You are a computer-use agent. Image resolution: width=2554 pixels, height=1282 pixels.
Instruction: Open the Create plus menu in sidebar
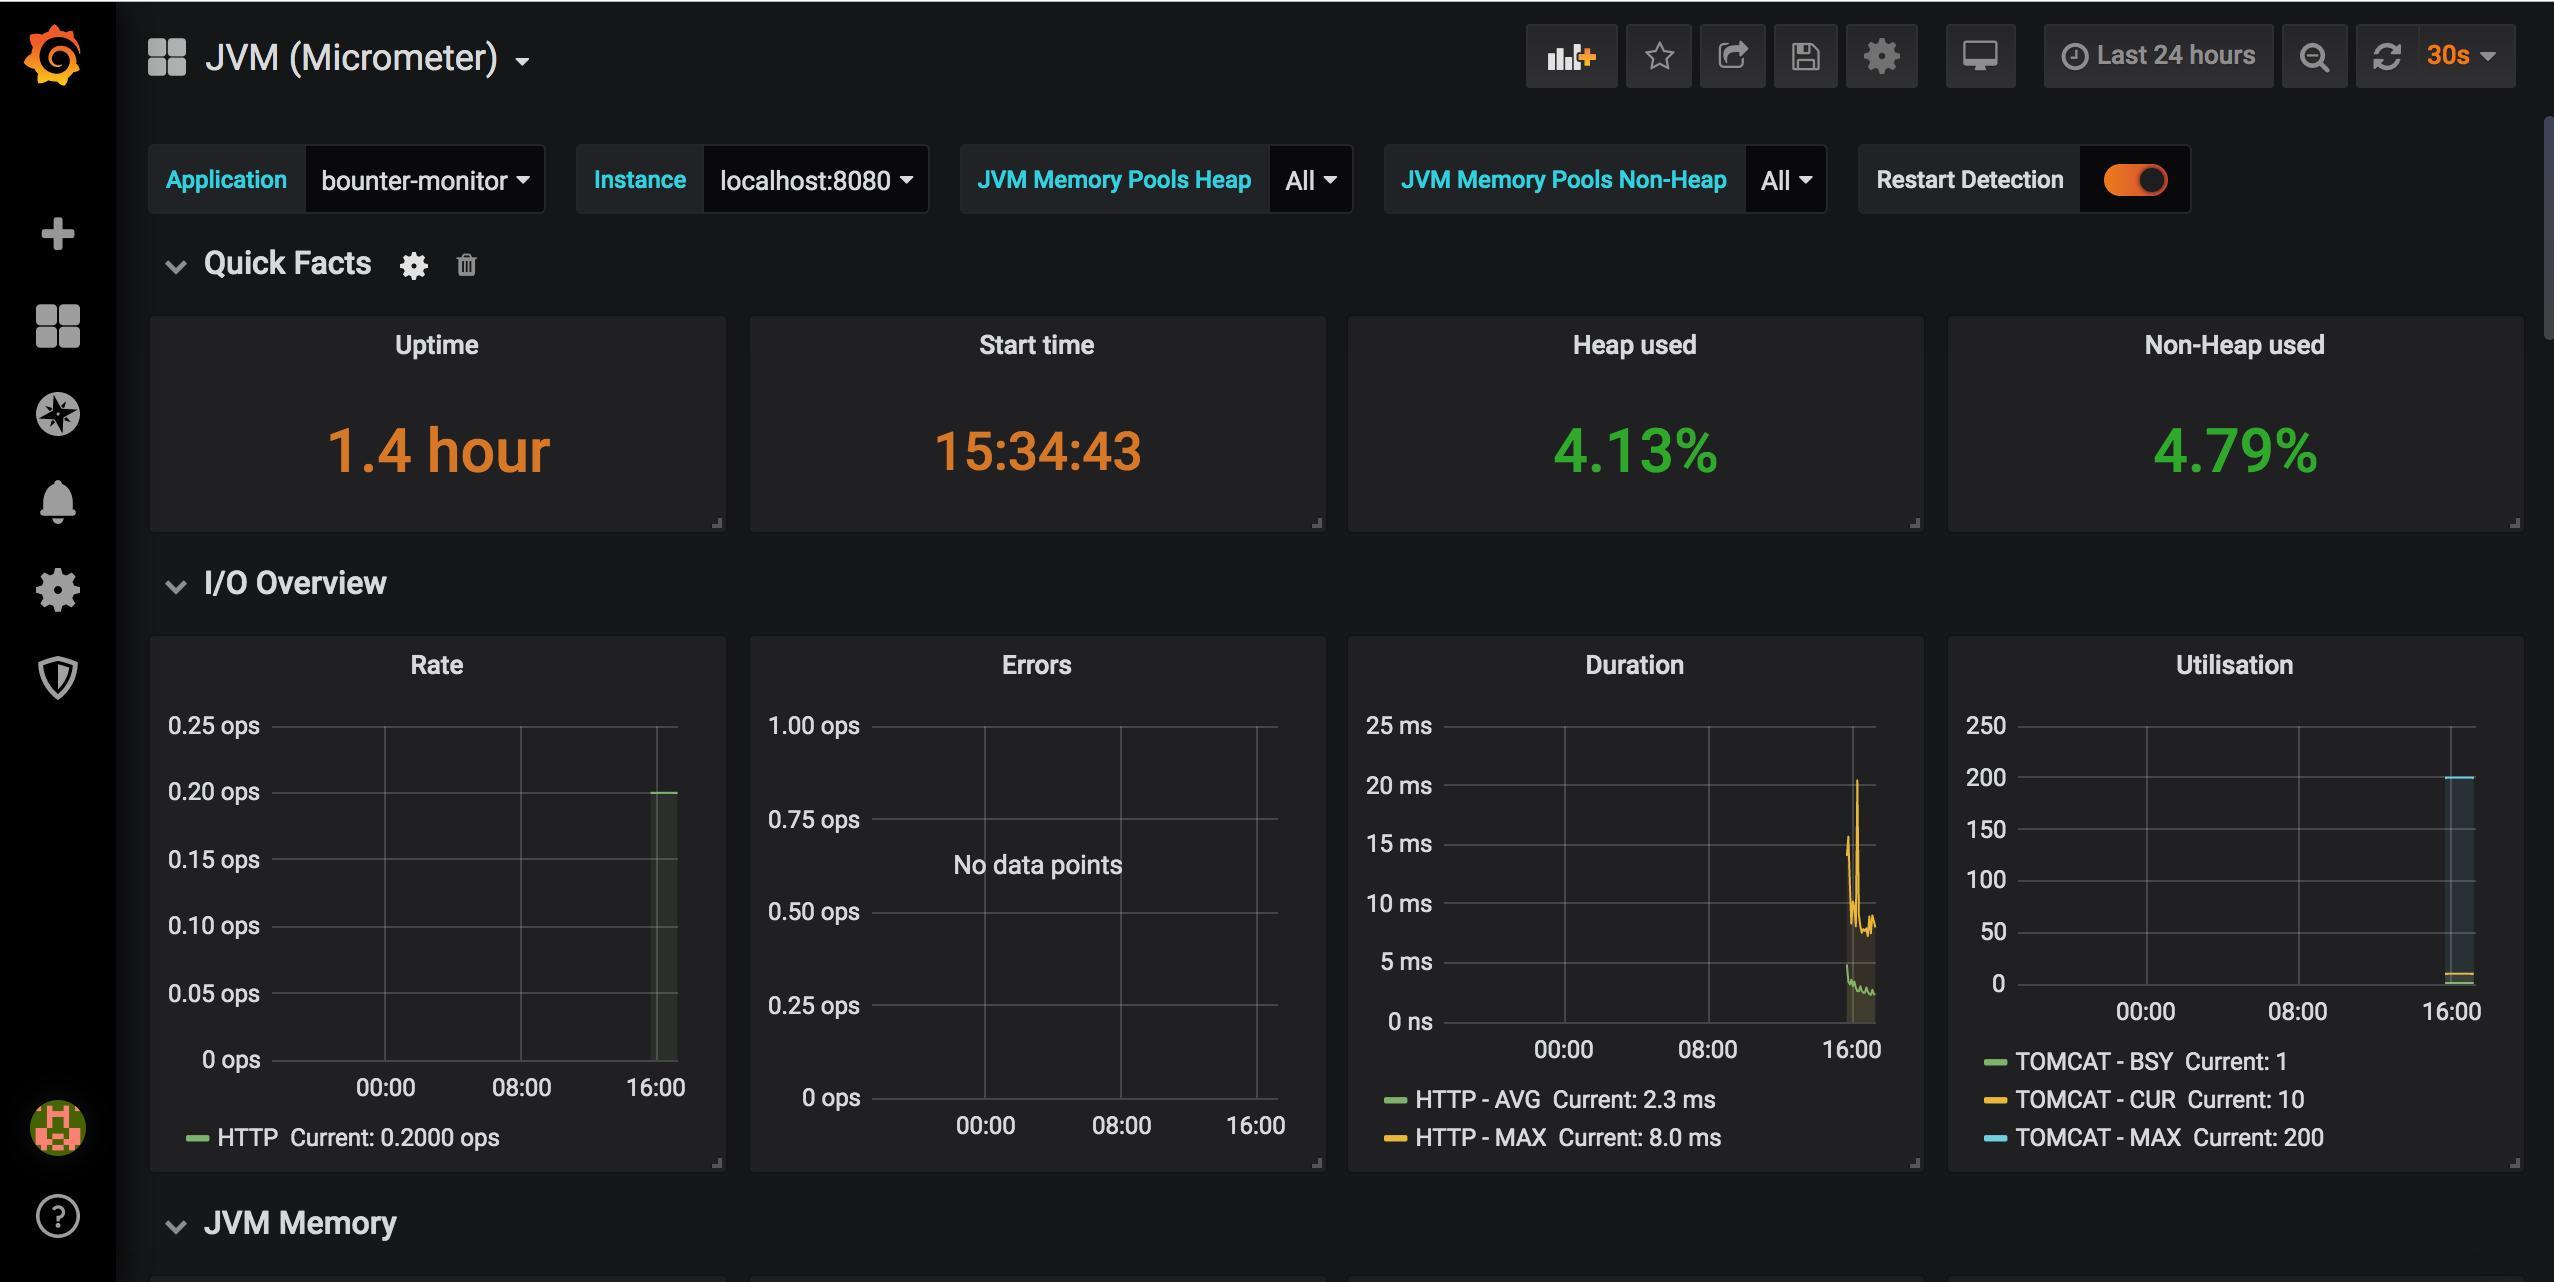pyautogui.click(x=58, y=234)
